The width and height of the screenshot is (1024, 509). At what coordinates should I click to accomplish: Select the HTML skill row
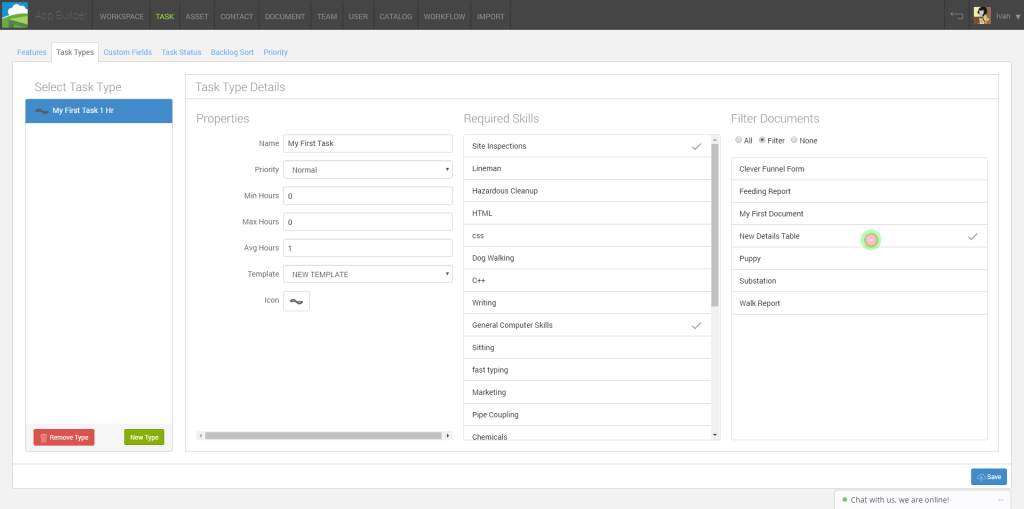tap(588, 213)
